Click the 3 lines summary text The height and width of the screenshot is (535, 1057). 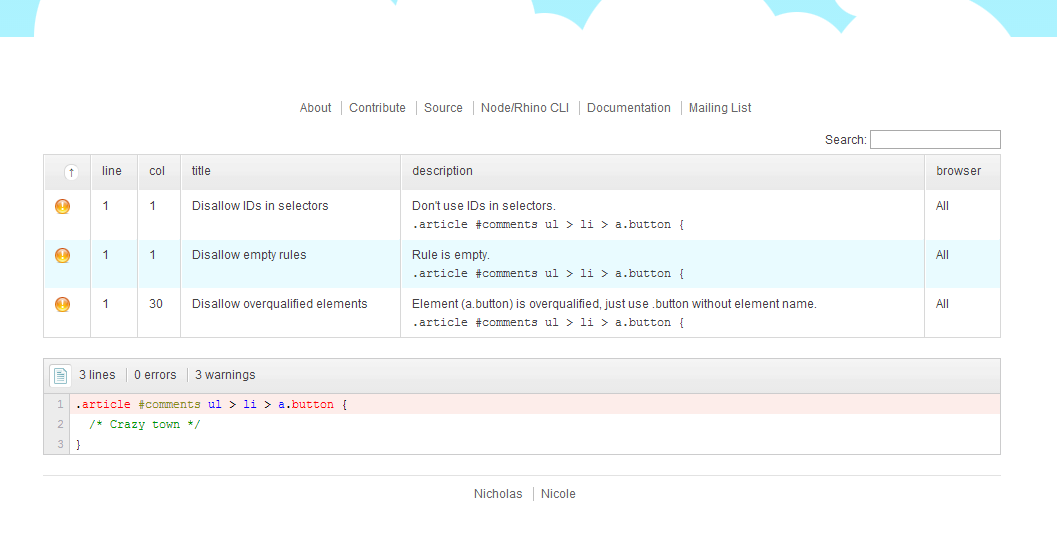97,375
